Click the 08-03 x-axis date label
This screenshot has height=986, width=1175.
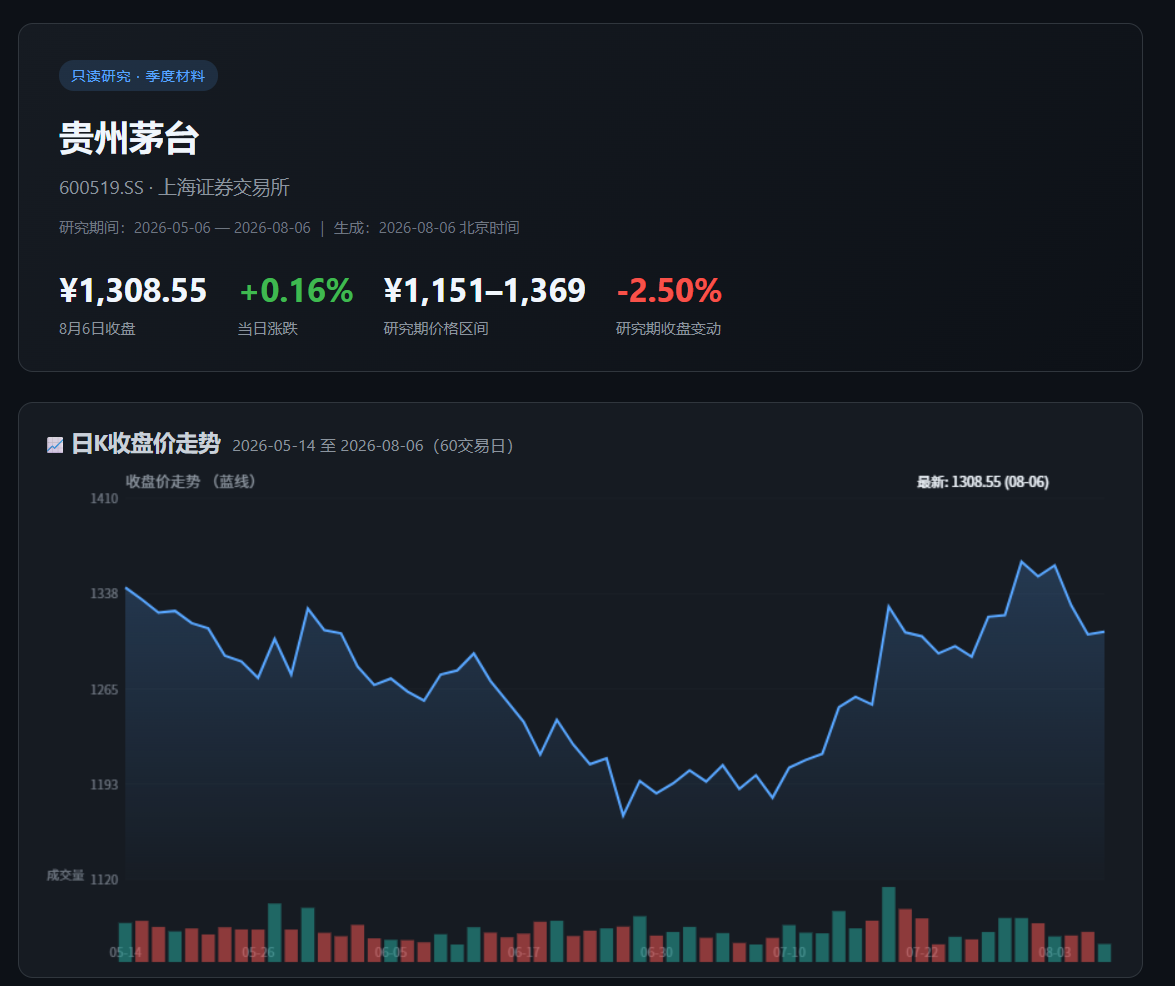point(1054,952)
